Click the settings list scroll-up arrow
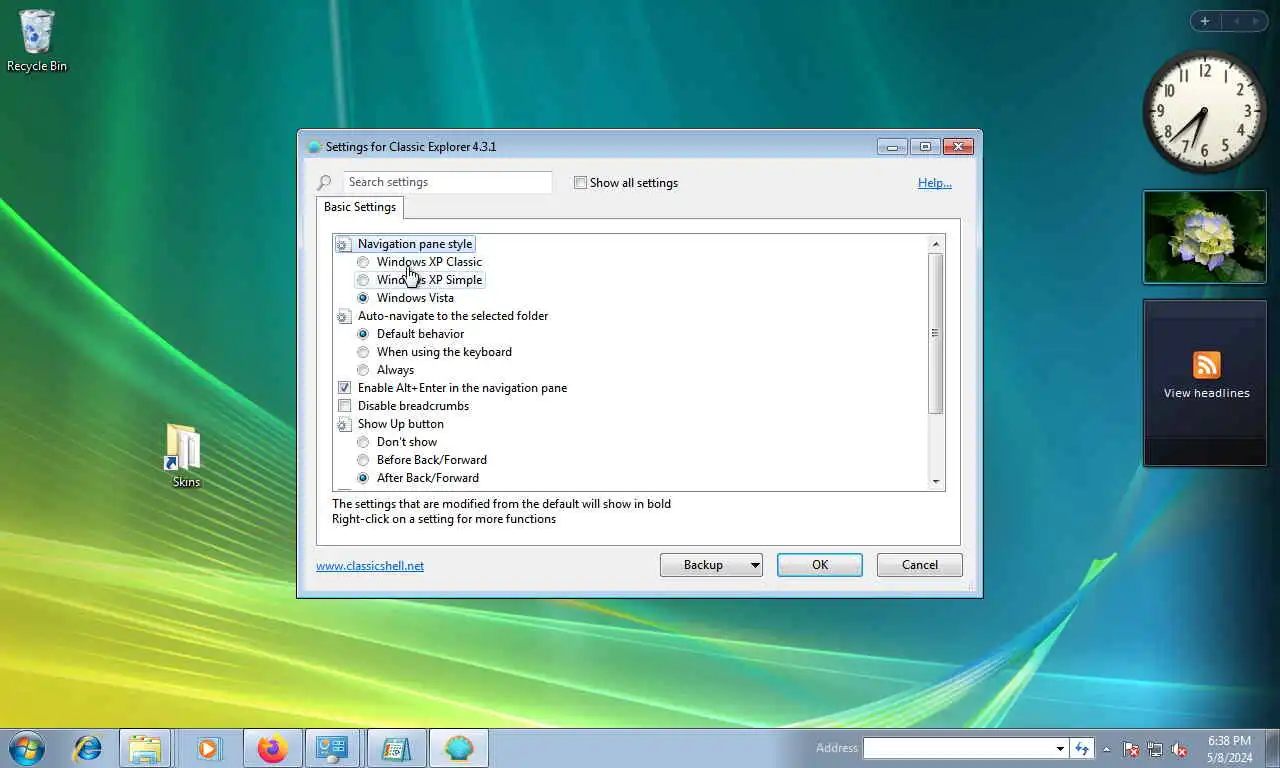 coord(936,244)
